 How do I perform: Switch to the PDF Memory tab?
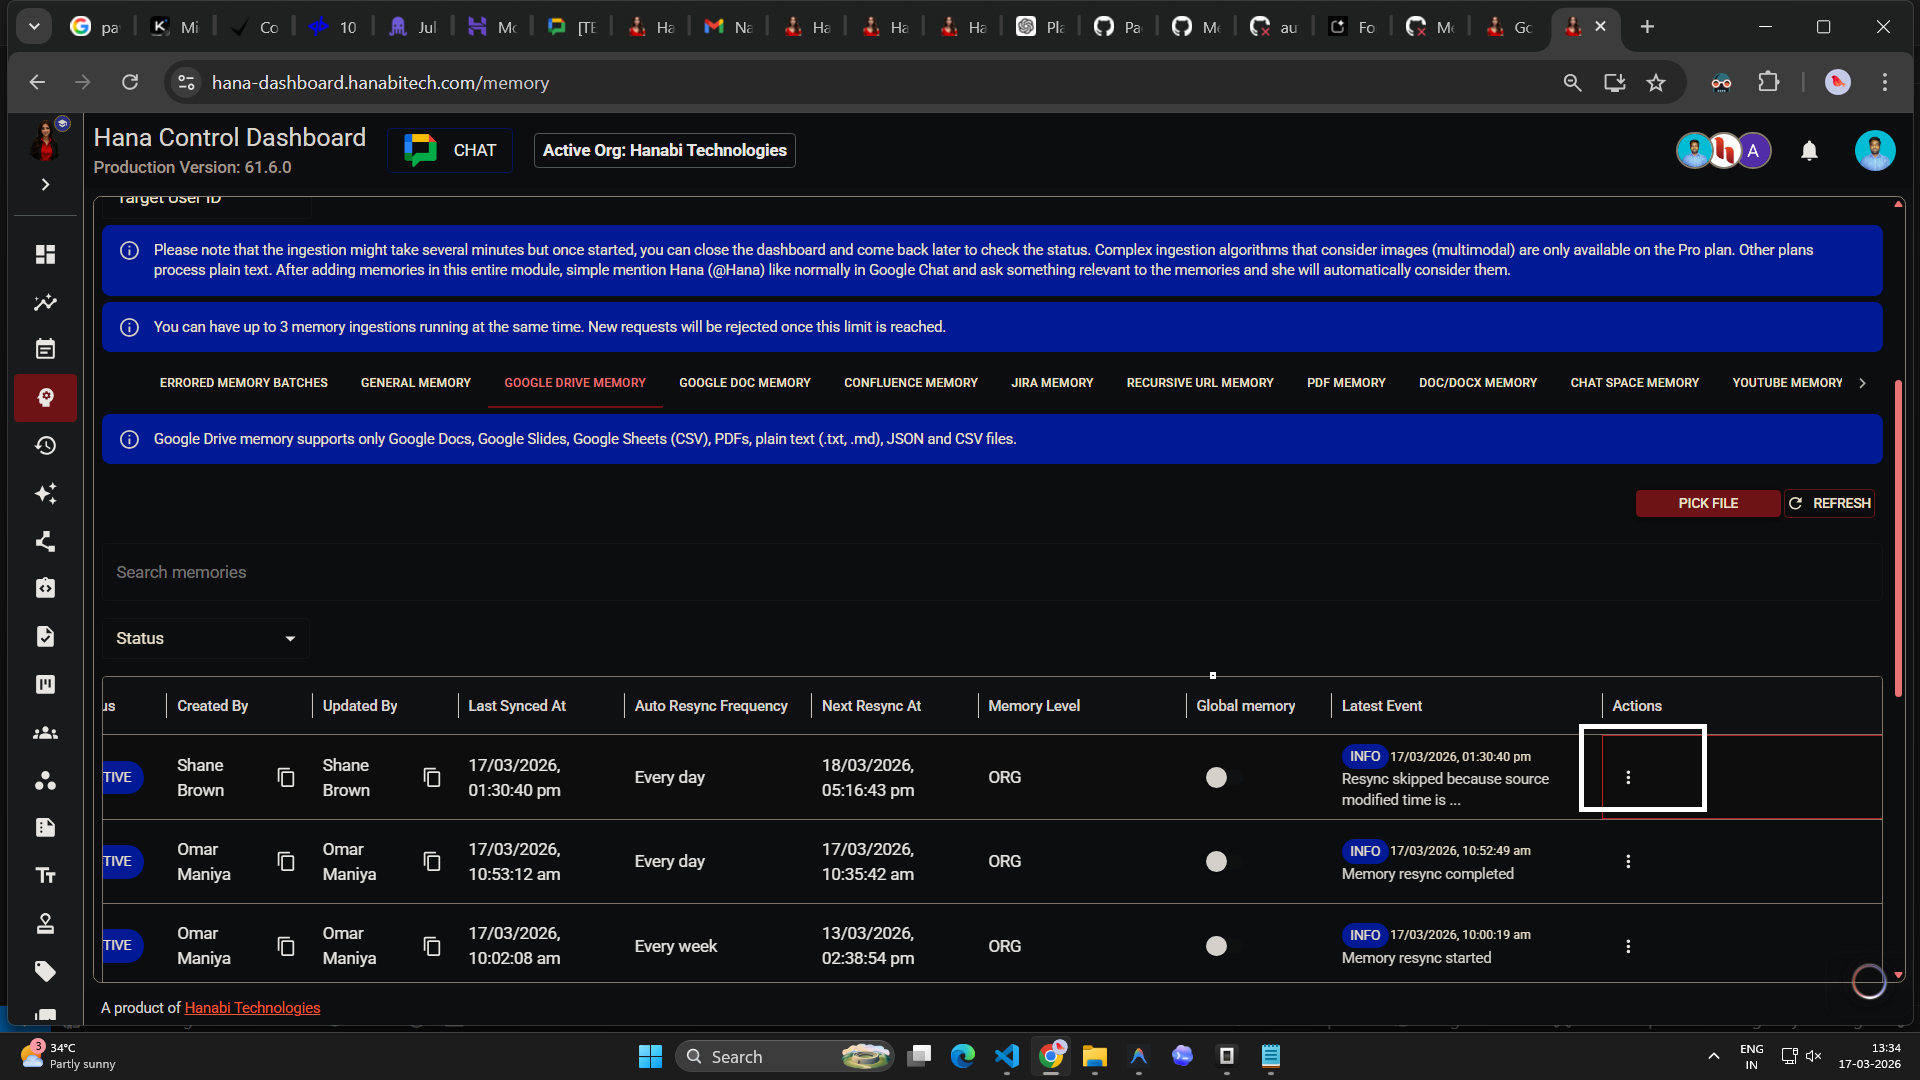pyautogui.click(x=1345, y=383)
